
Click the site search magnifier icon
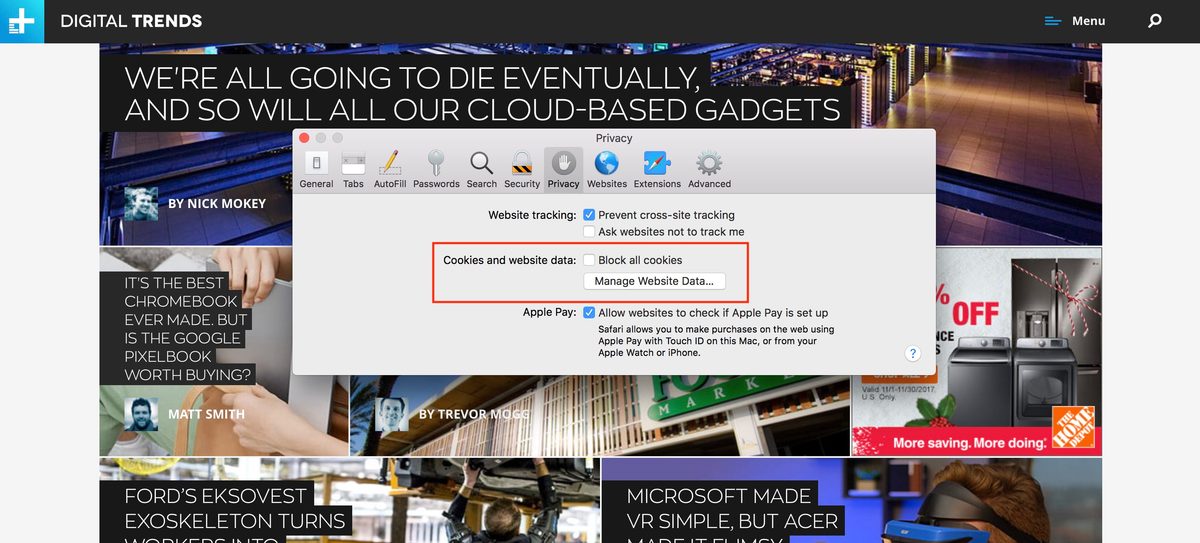1155,21
